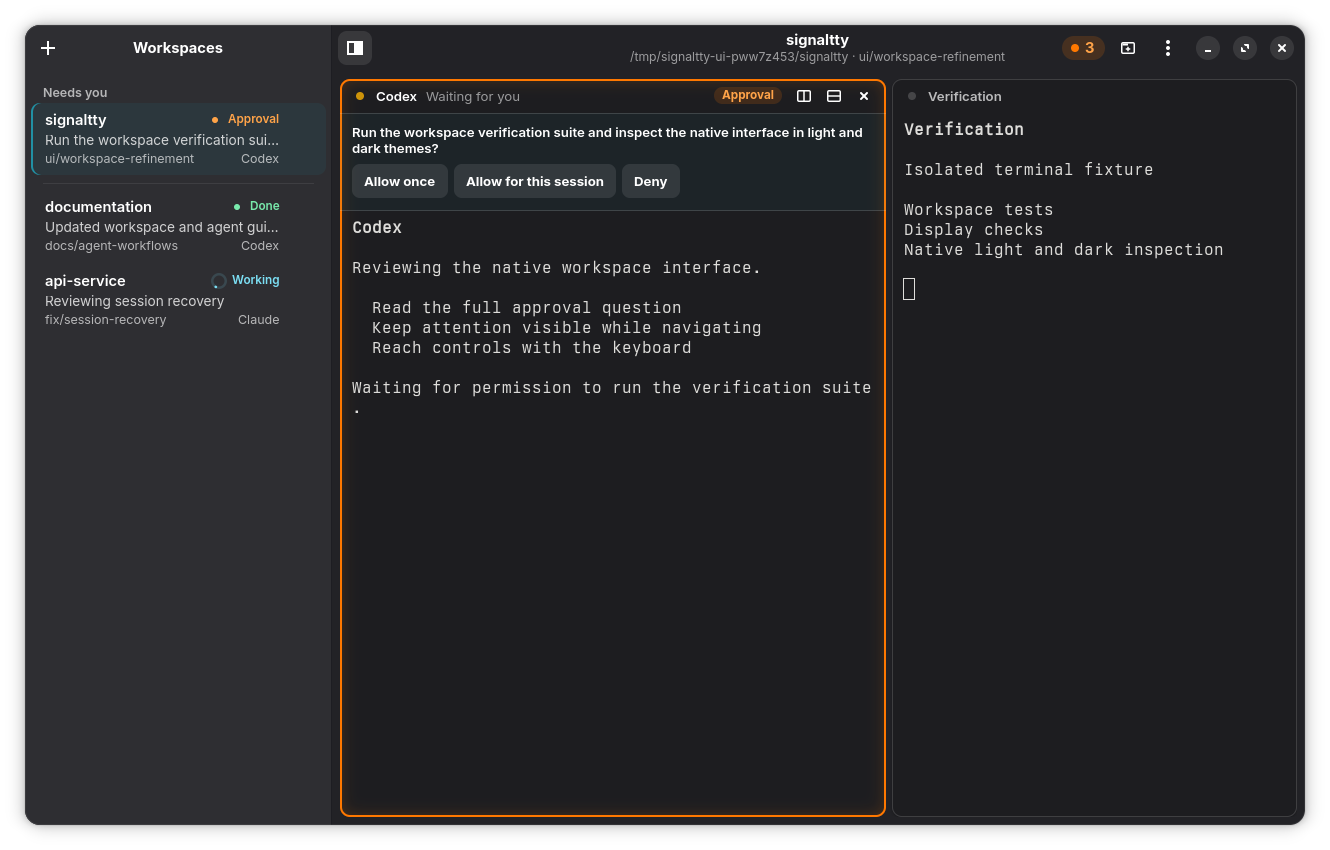Select the api-service workspace
This screenshot has width=1330, height=850.
pos(179,300)
